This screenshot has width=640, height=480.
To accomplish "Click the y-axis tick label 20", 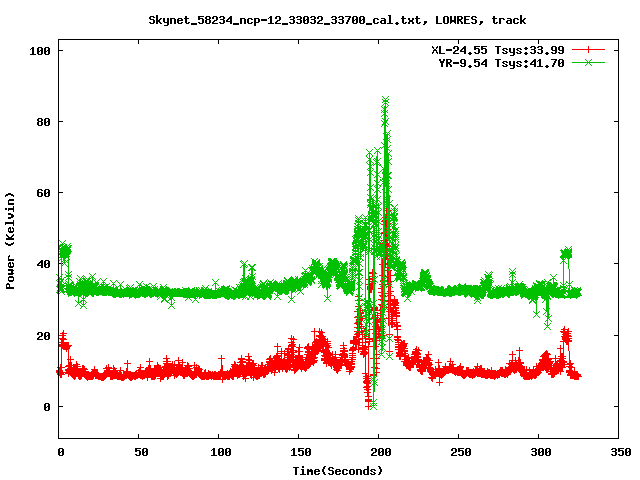I will coord(43,336).
